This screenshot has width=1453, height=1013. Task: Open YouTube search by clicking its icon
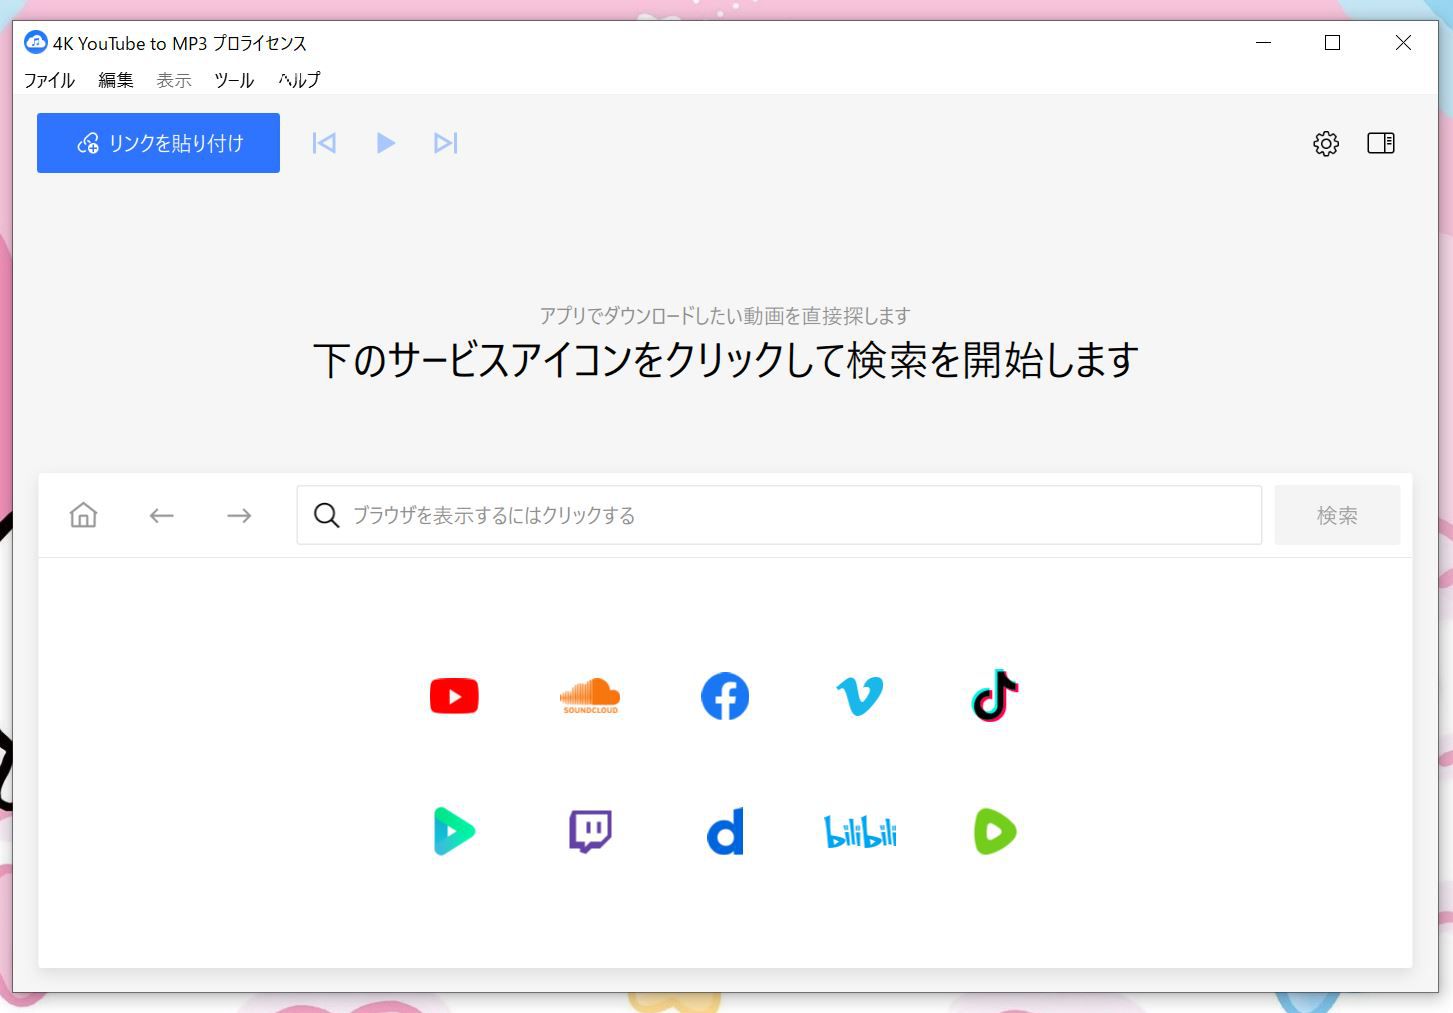tap(454, 696)
